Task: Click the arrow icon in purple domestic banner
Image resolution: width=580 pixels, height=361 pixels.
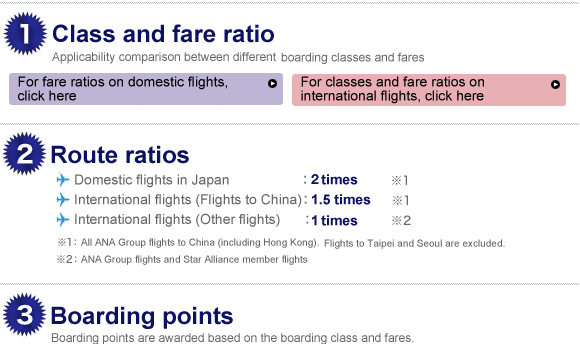Action: pos(272,84)
